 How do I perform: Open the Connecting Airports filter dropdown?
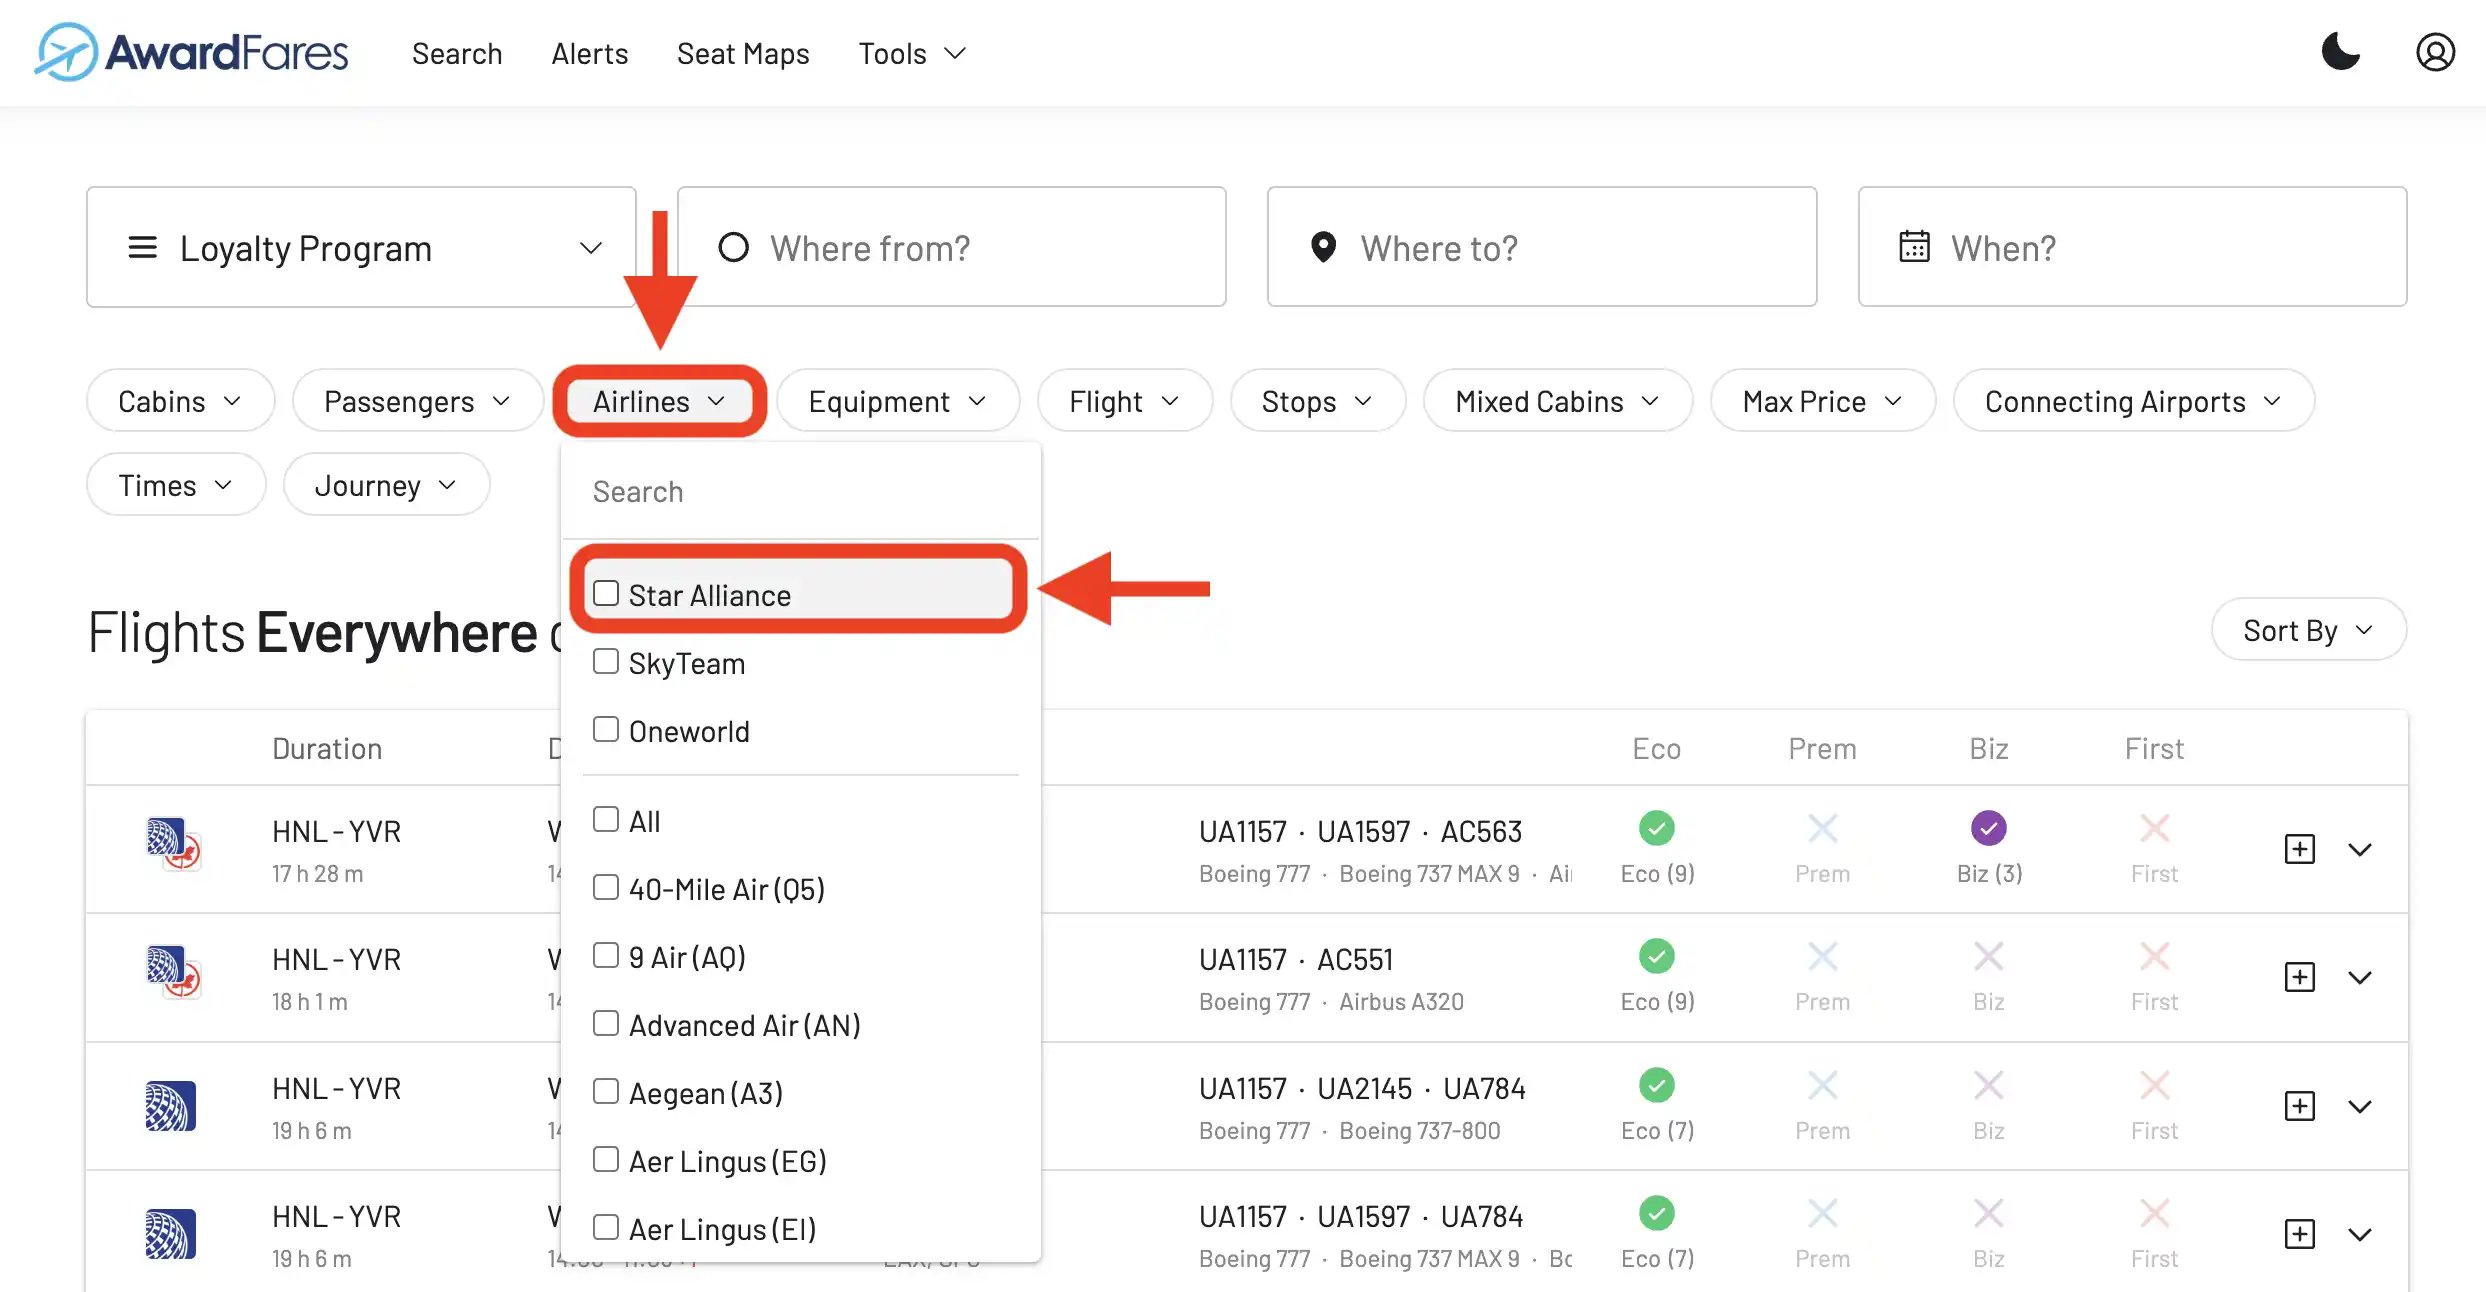click(2133, 401)
